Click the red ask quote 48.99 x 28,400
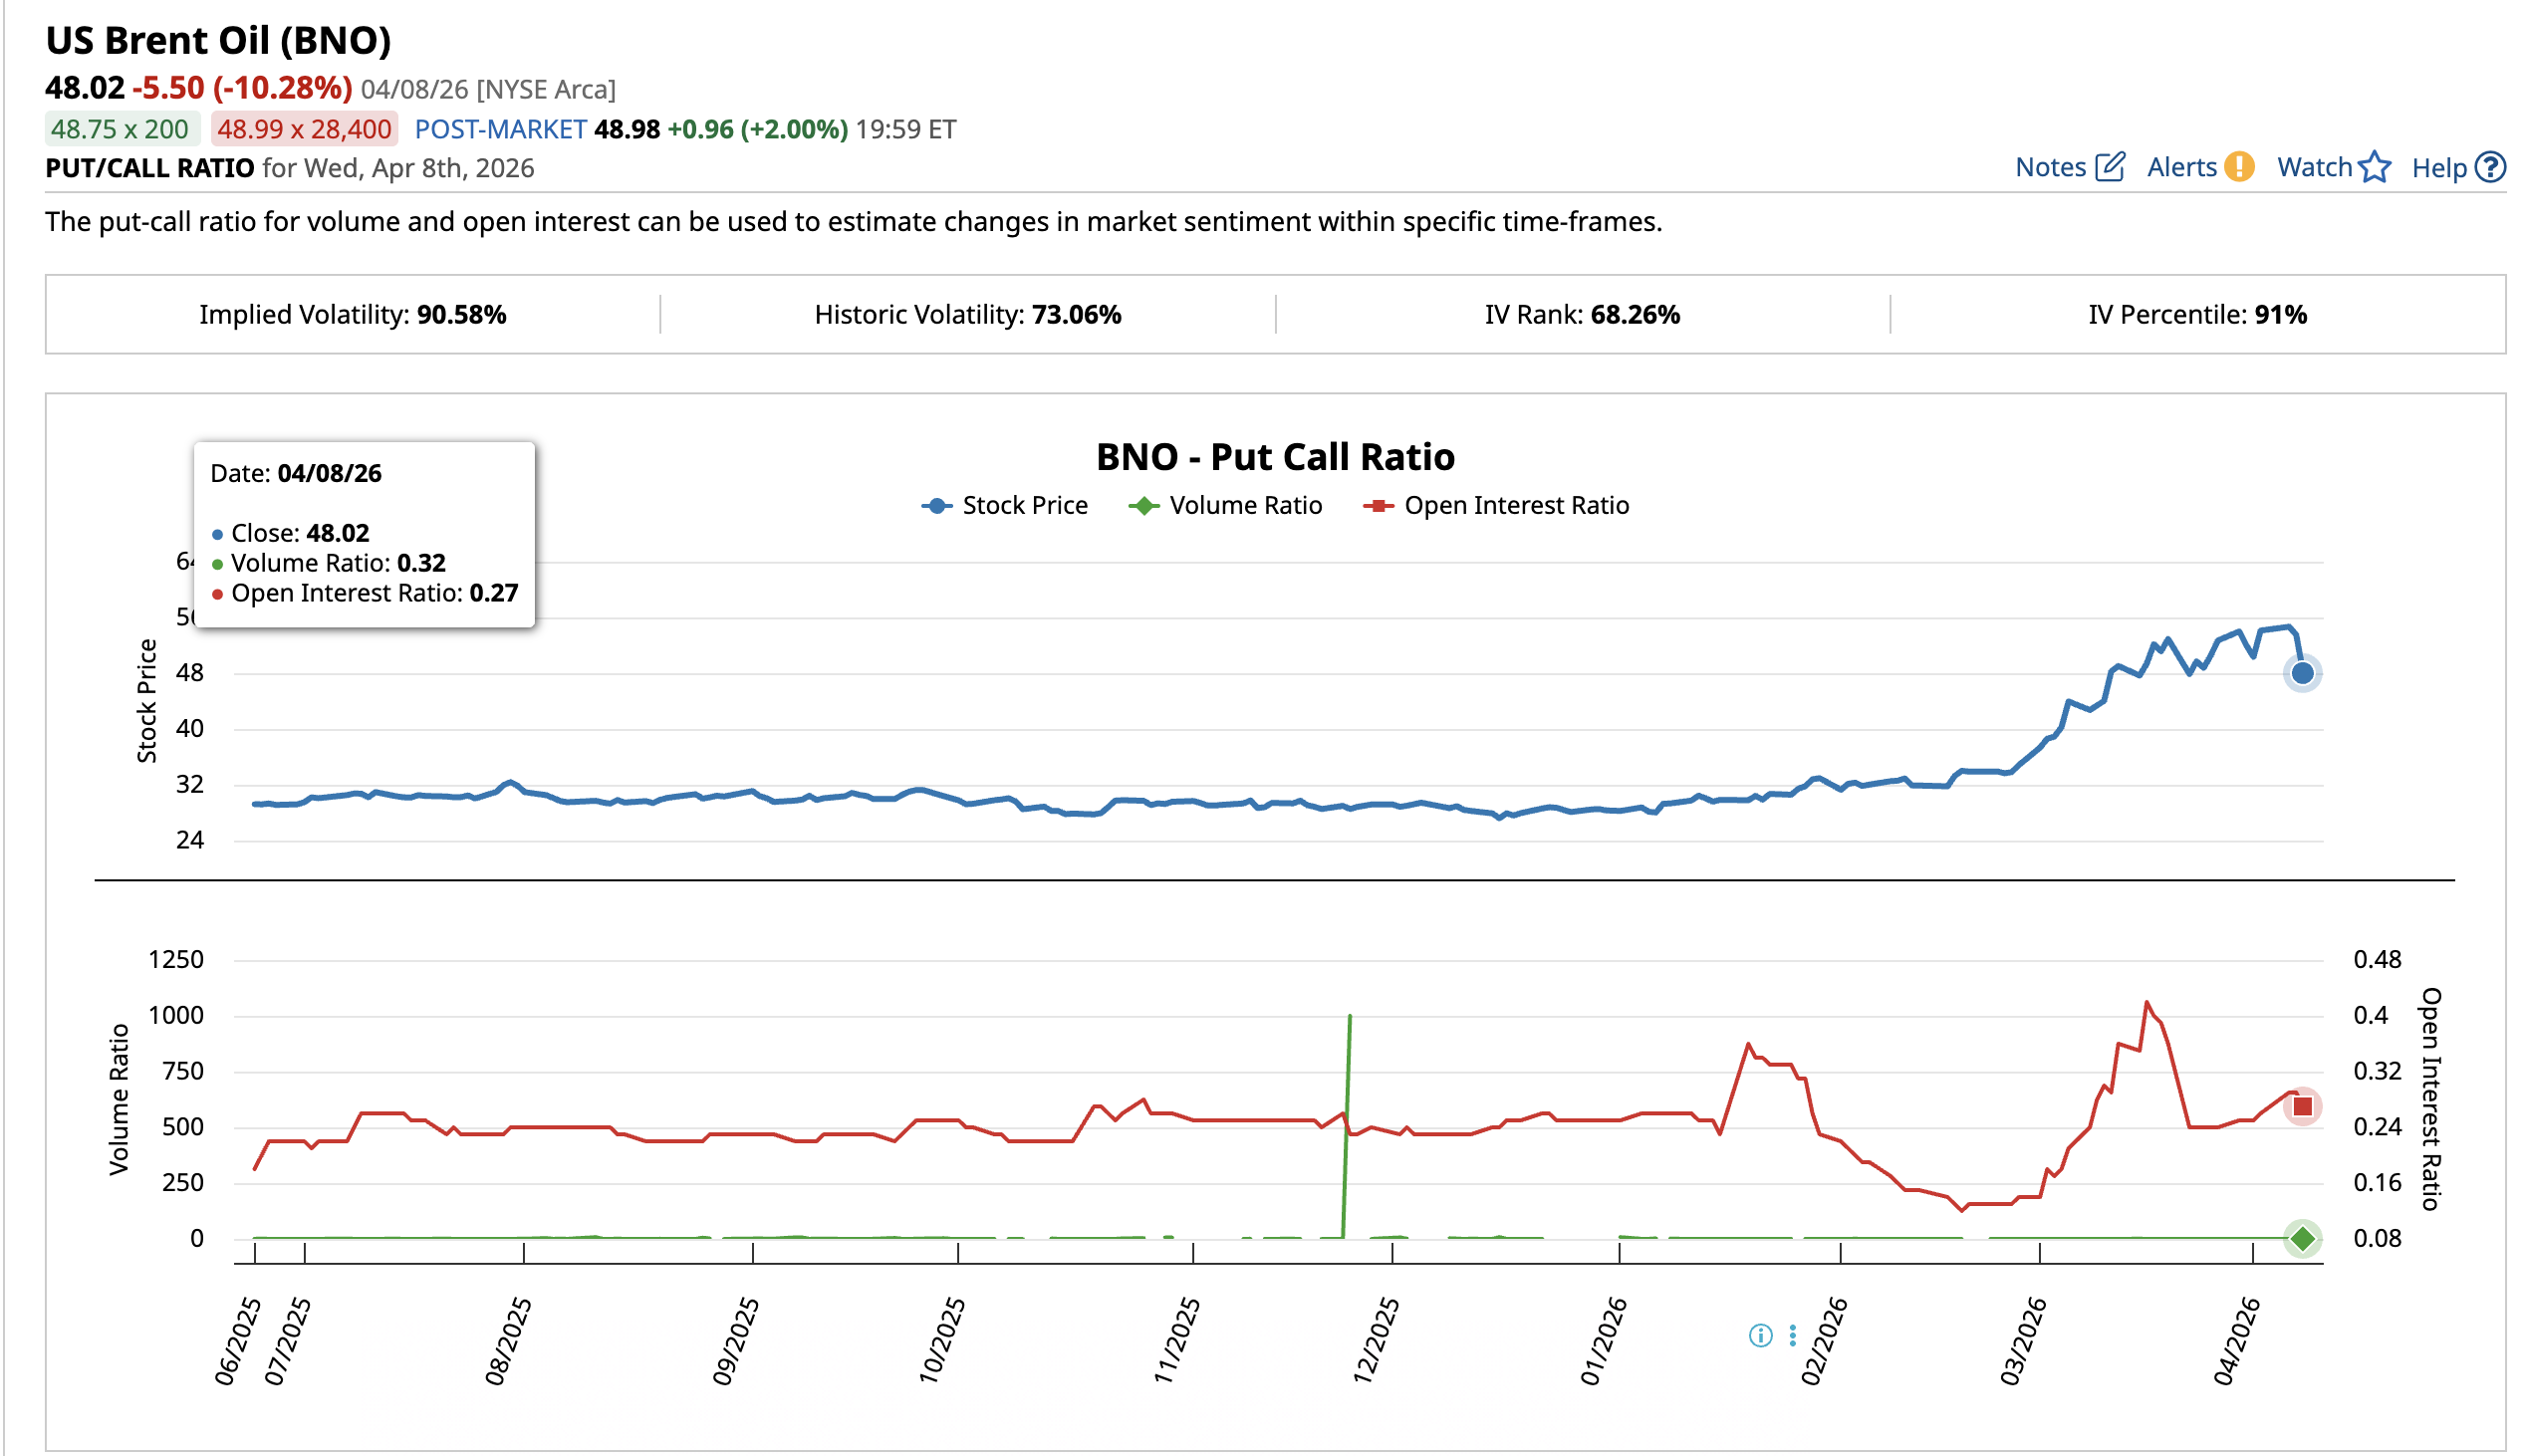This screenshot has height=1456, width=2524. 302,128
